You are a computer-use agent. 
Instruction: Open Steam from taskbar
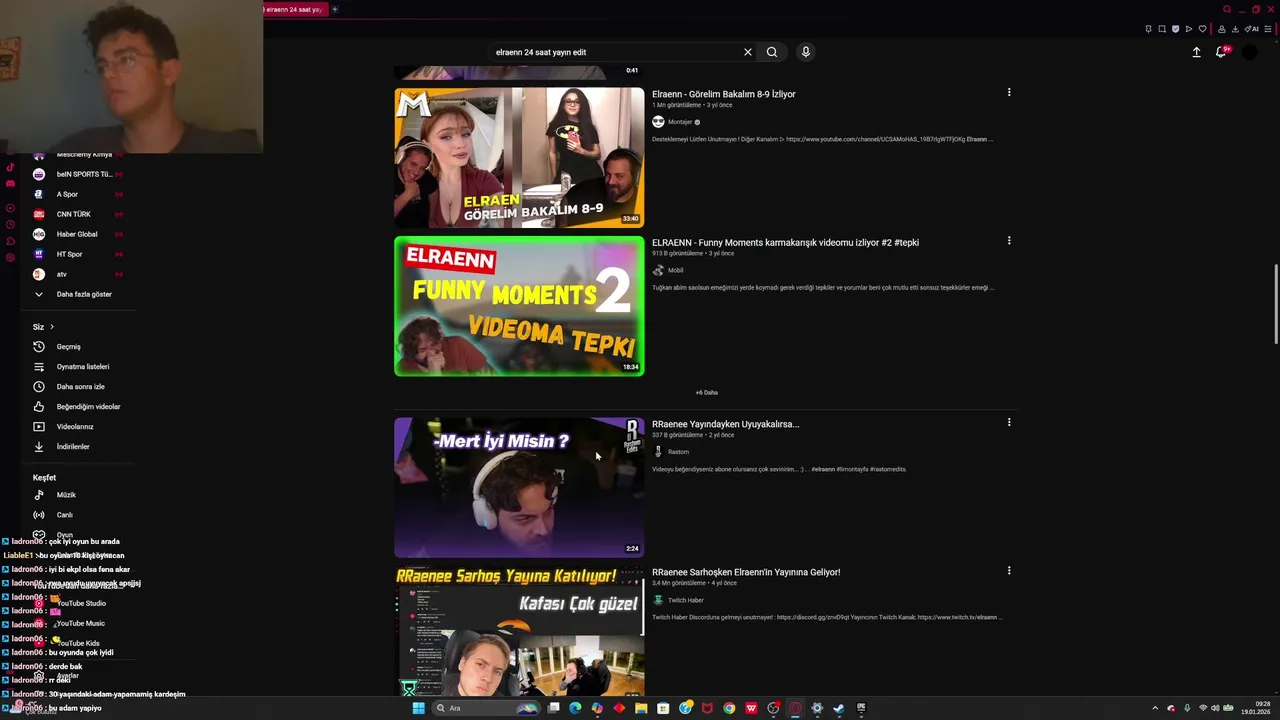pyautogui.click(x=838, y=708)
